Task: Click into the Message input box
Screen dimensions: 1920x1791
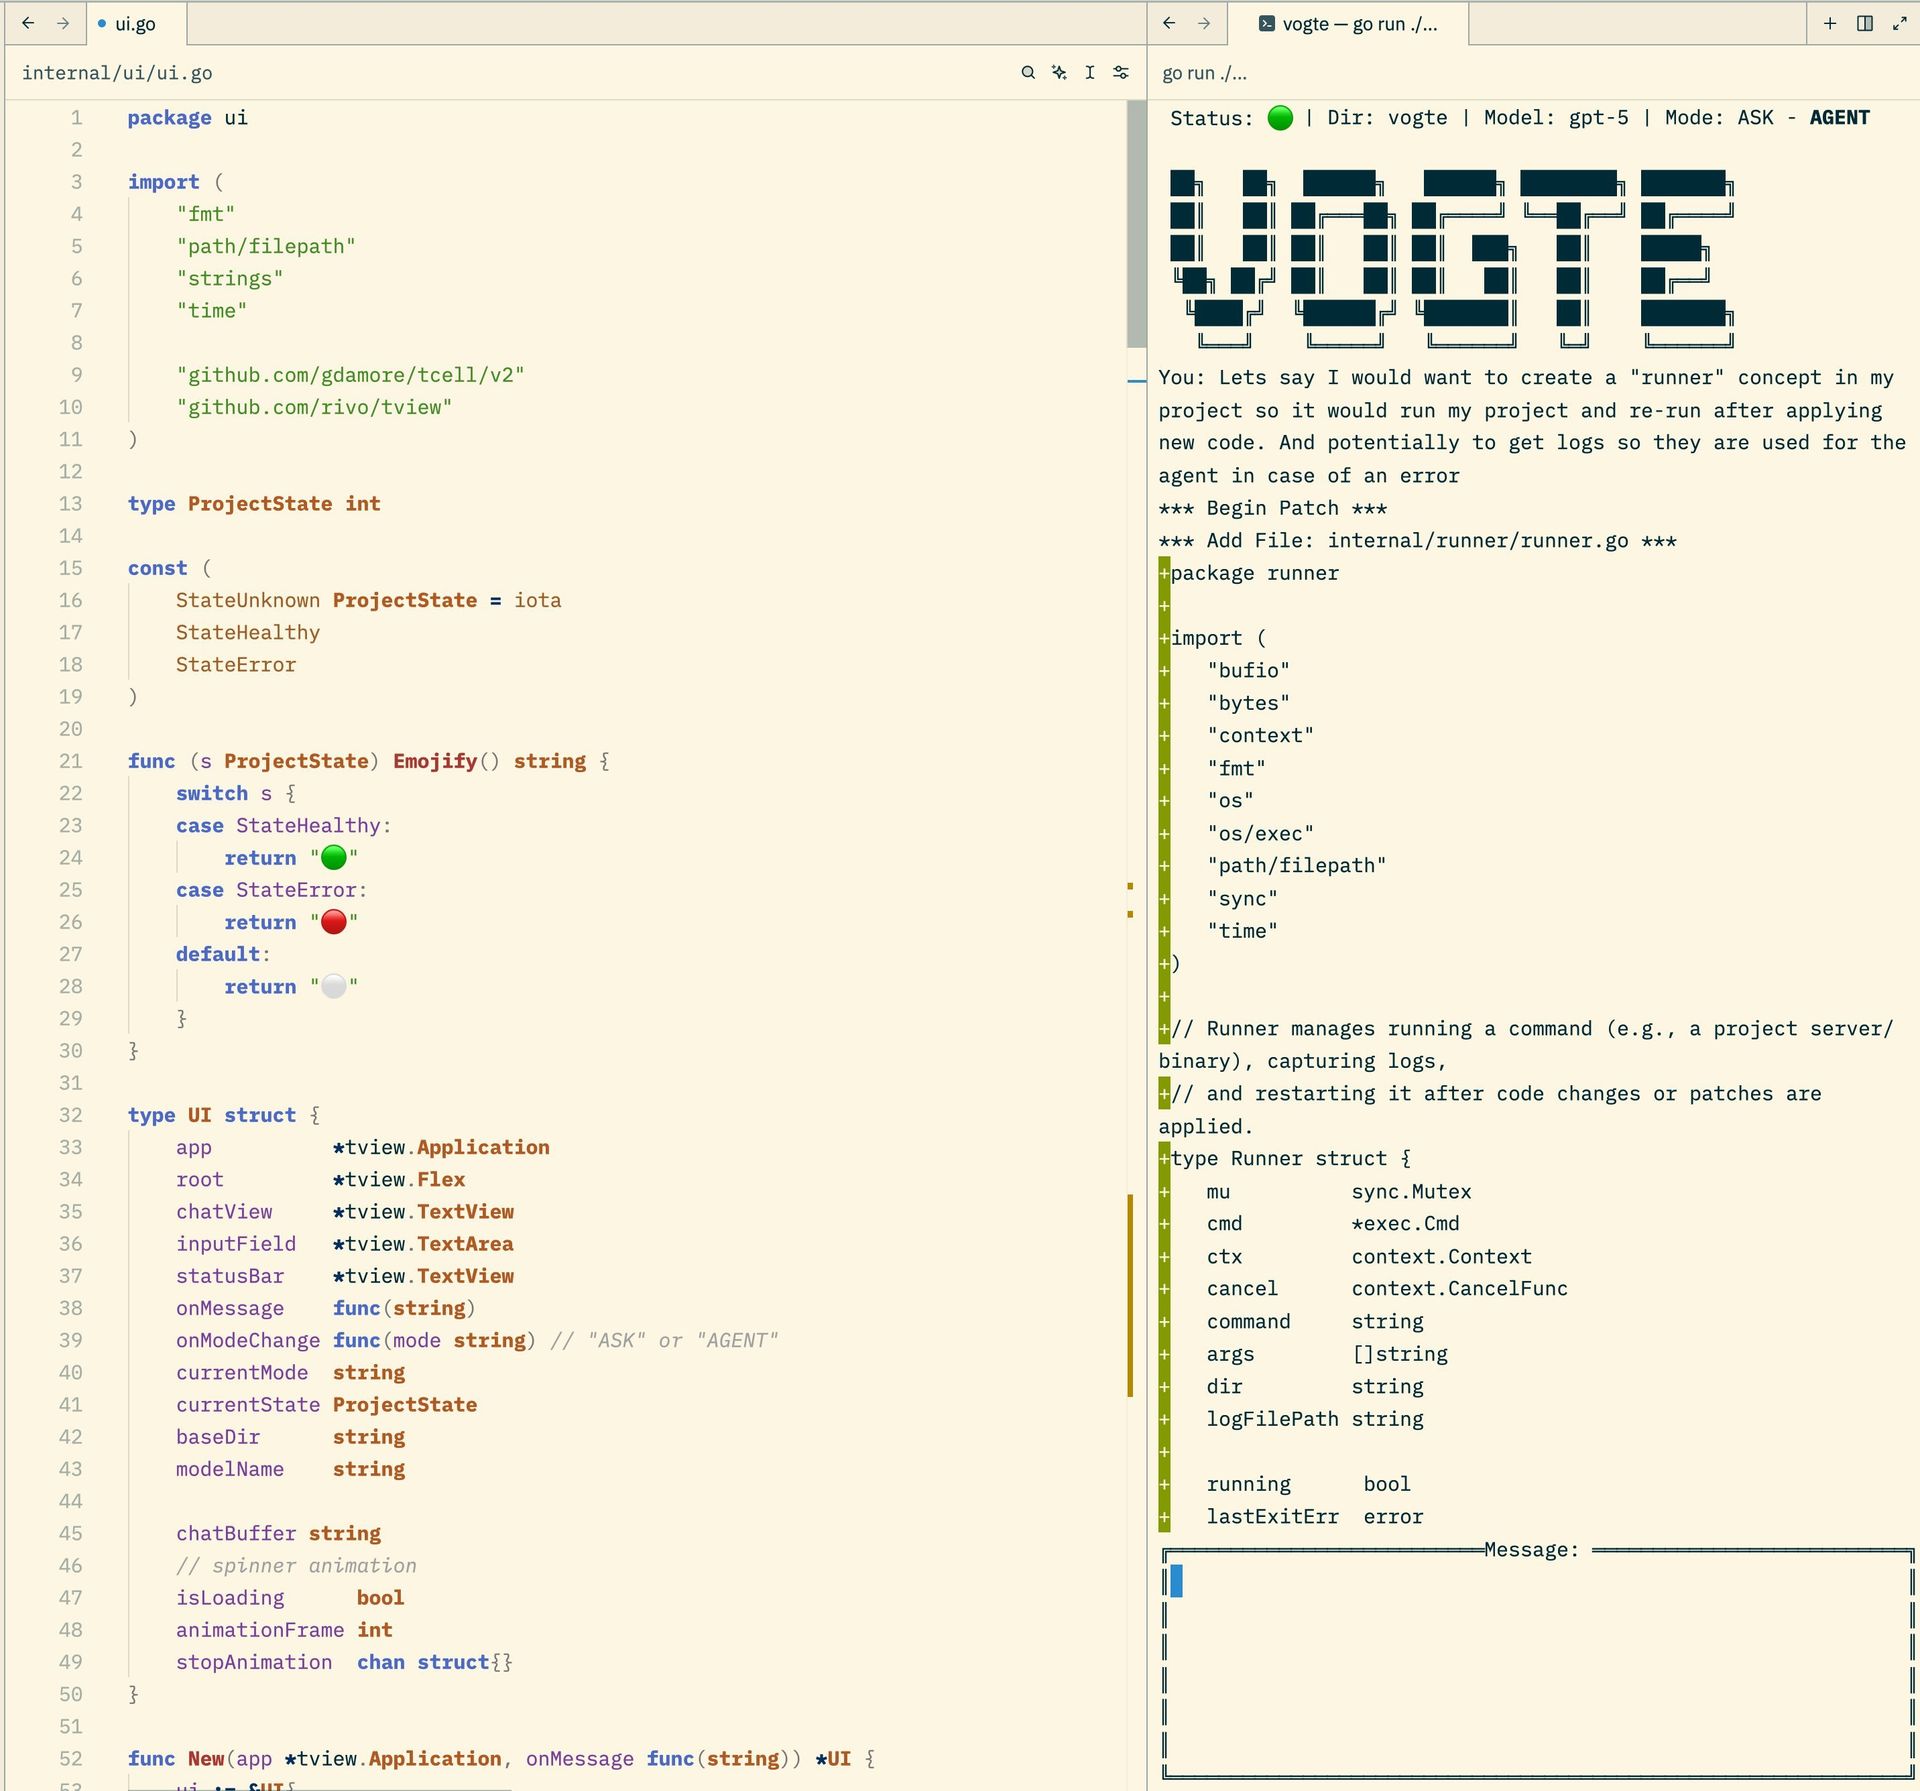Action: (x=1537, y=1665)
